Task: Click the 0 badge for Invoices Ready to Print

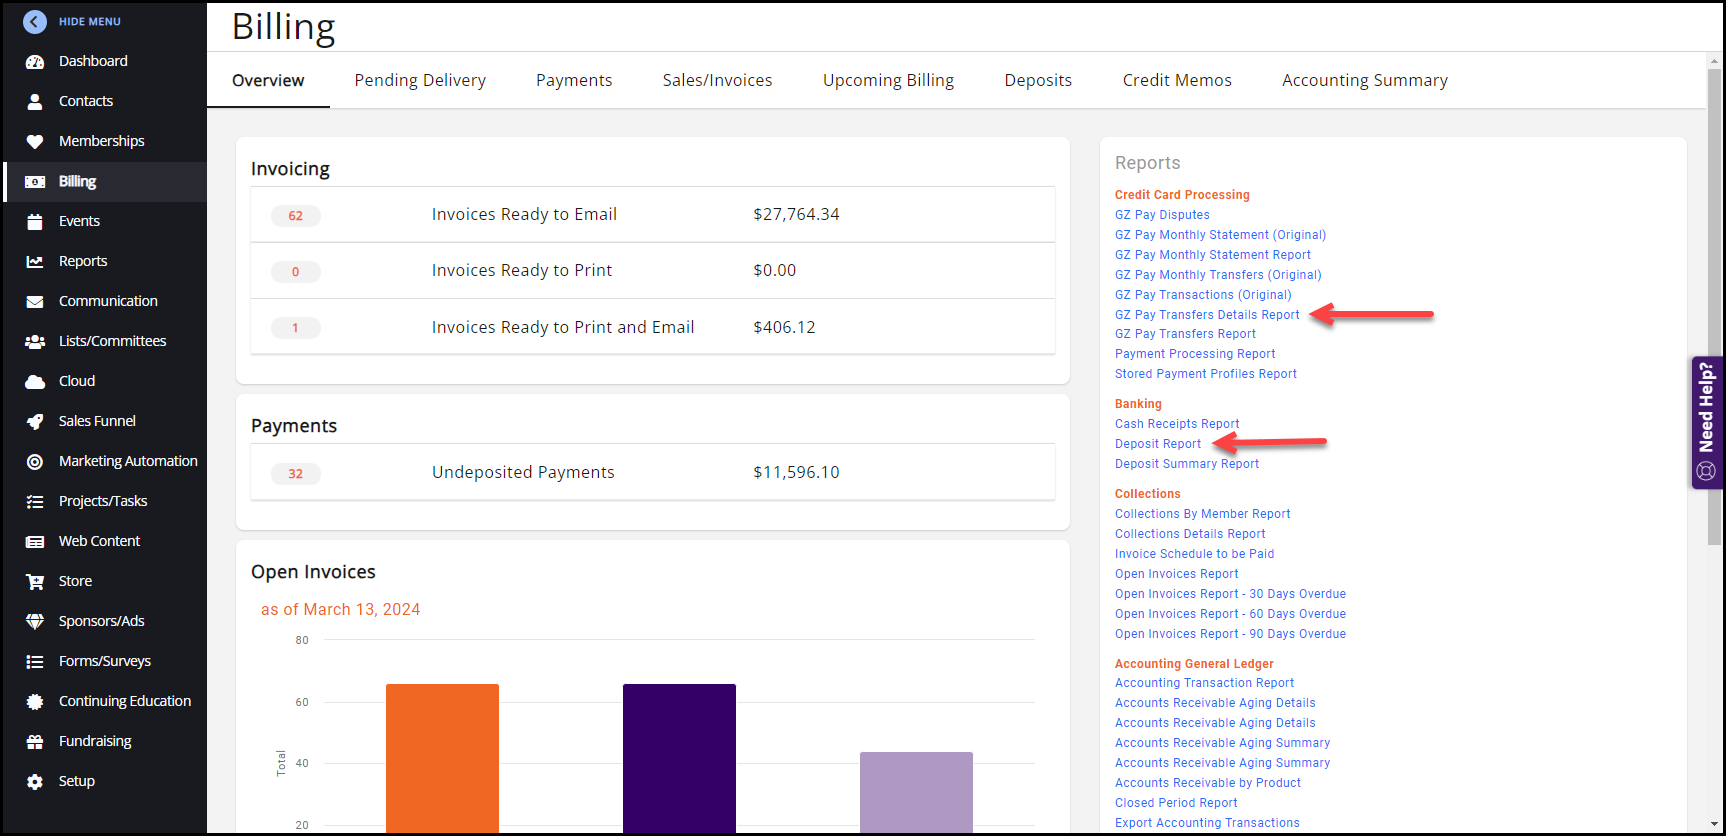Action: tap(296, 271)
